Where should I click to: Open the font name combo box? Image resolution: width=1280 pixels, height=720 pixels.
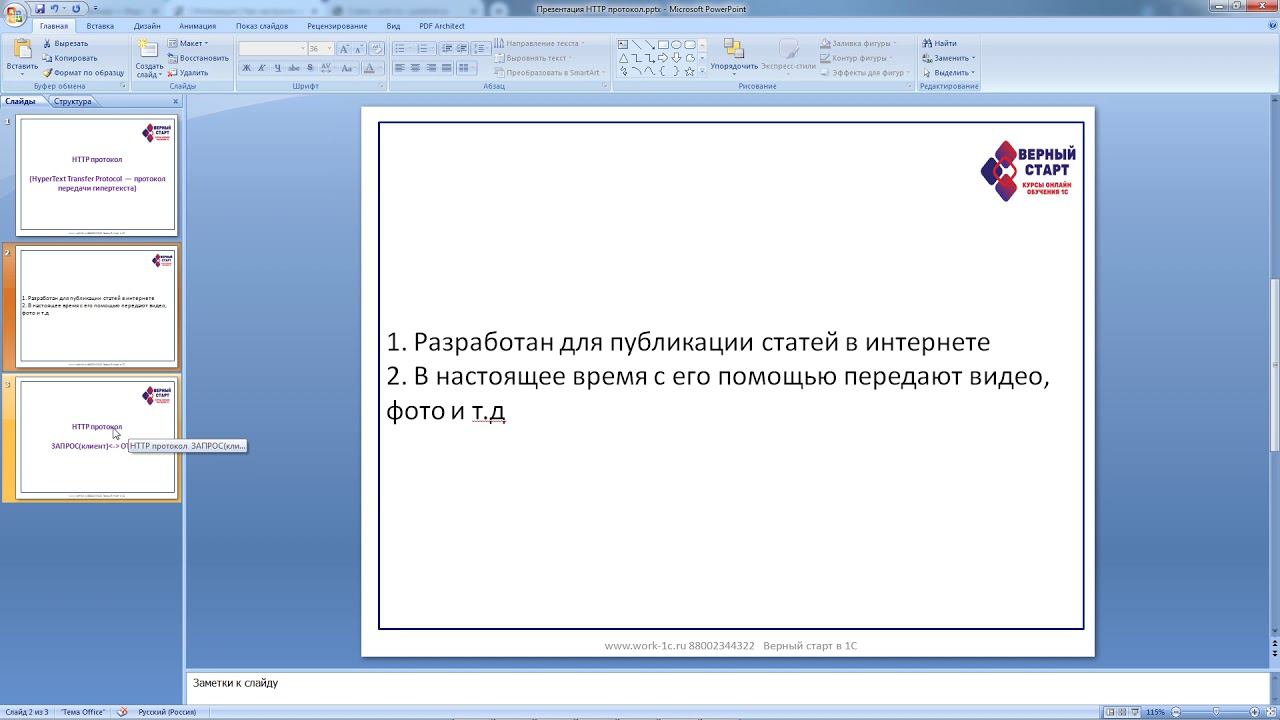point(272,48)
